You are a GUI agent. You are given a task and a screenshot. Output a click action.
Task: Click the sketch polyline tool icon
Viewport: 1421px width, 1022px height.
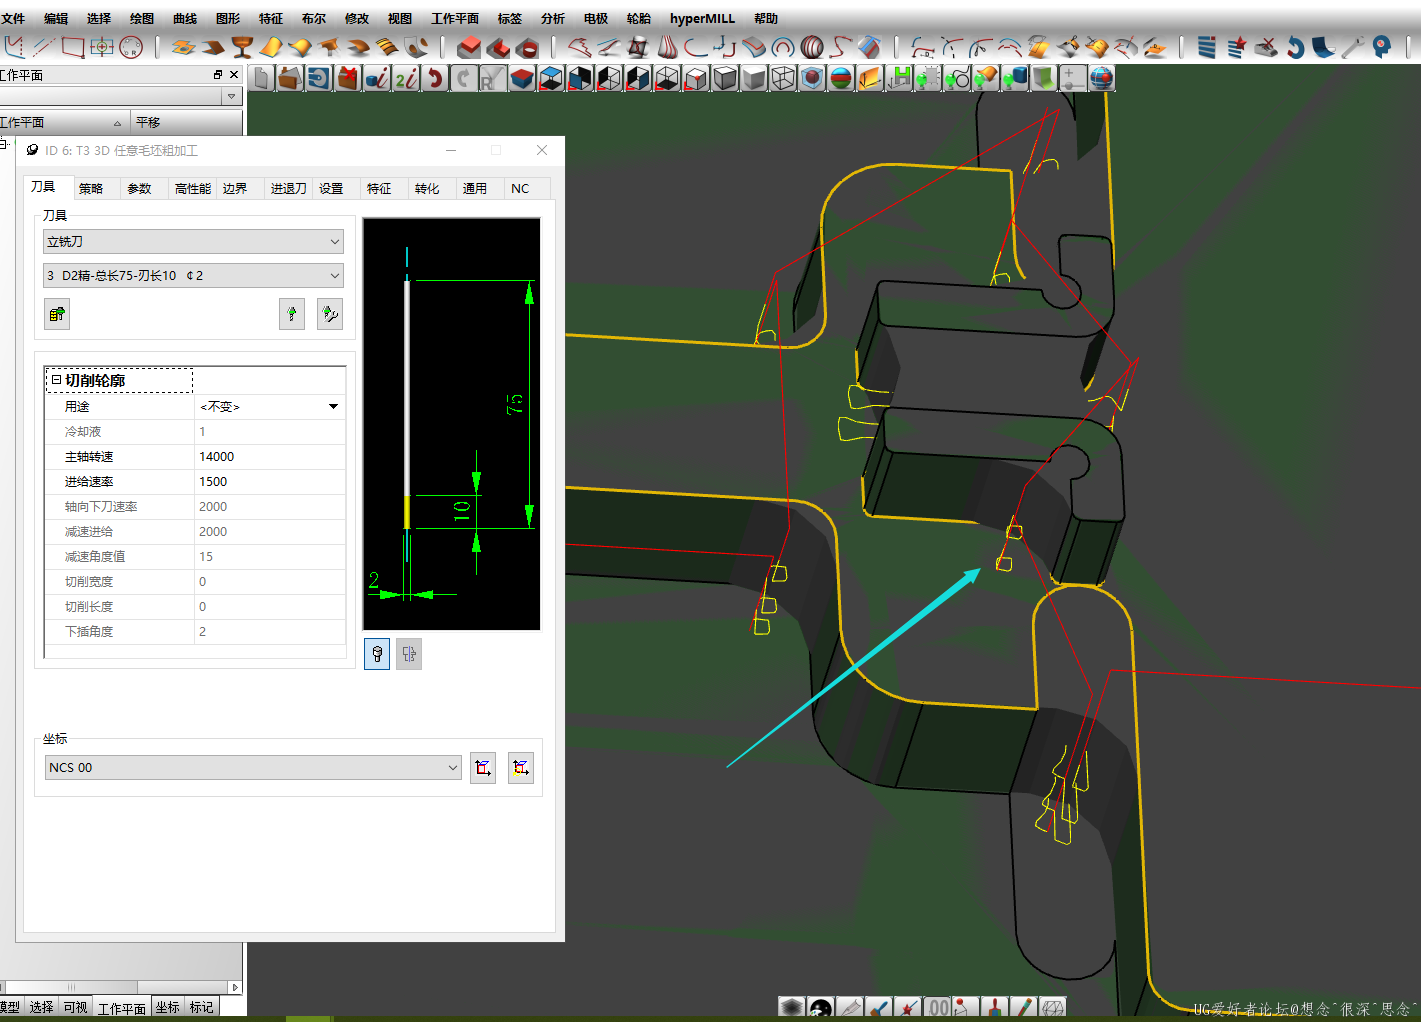click(x=14, y=47)
